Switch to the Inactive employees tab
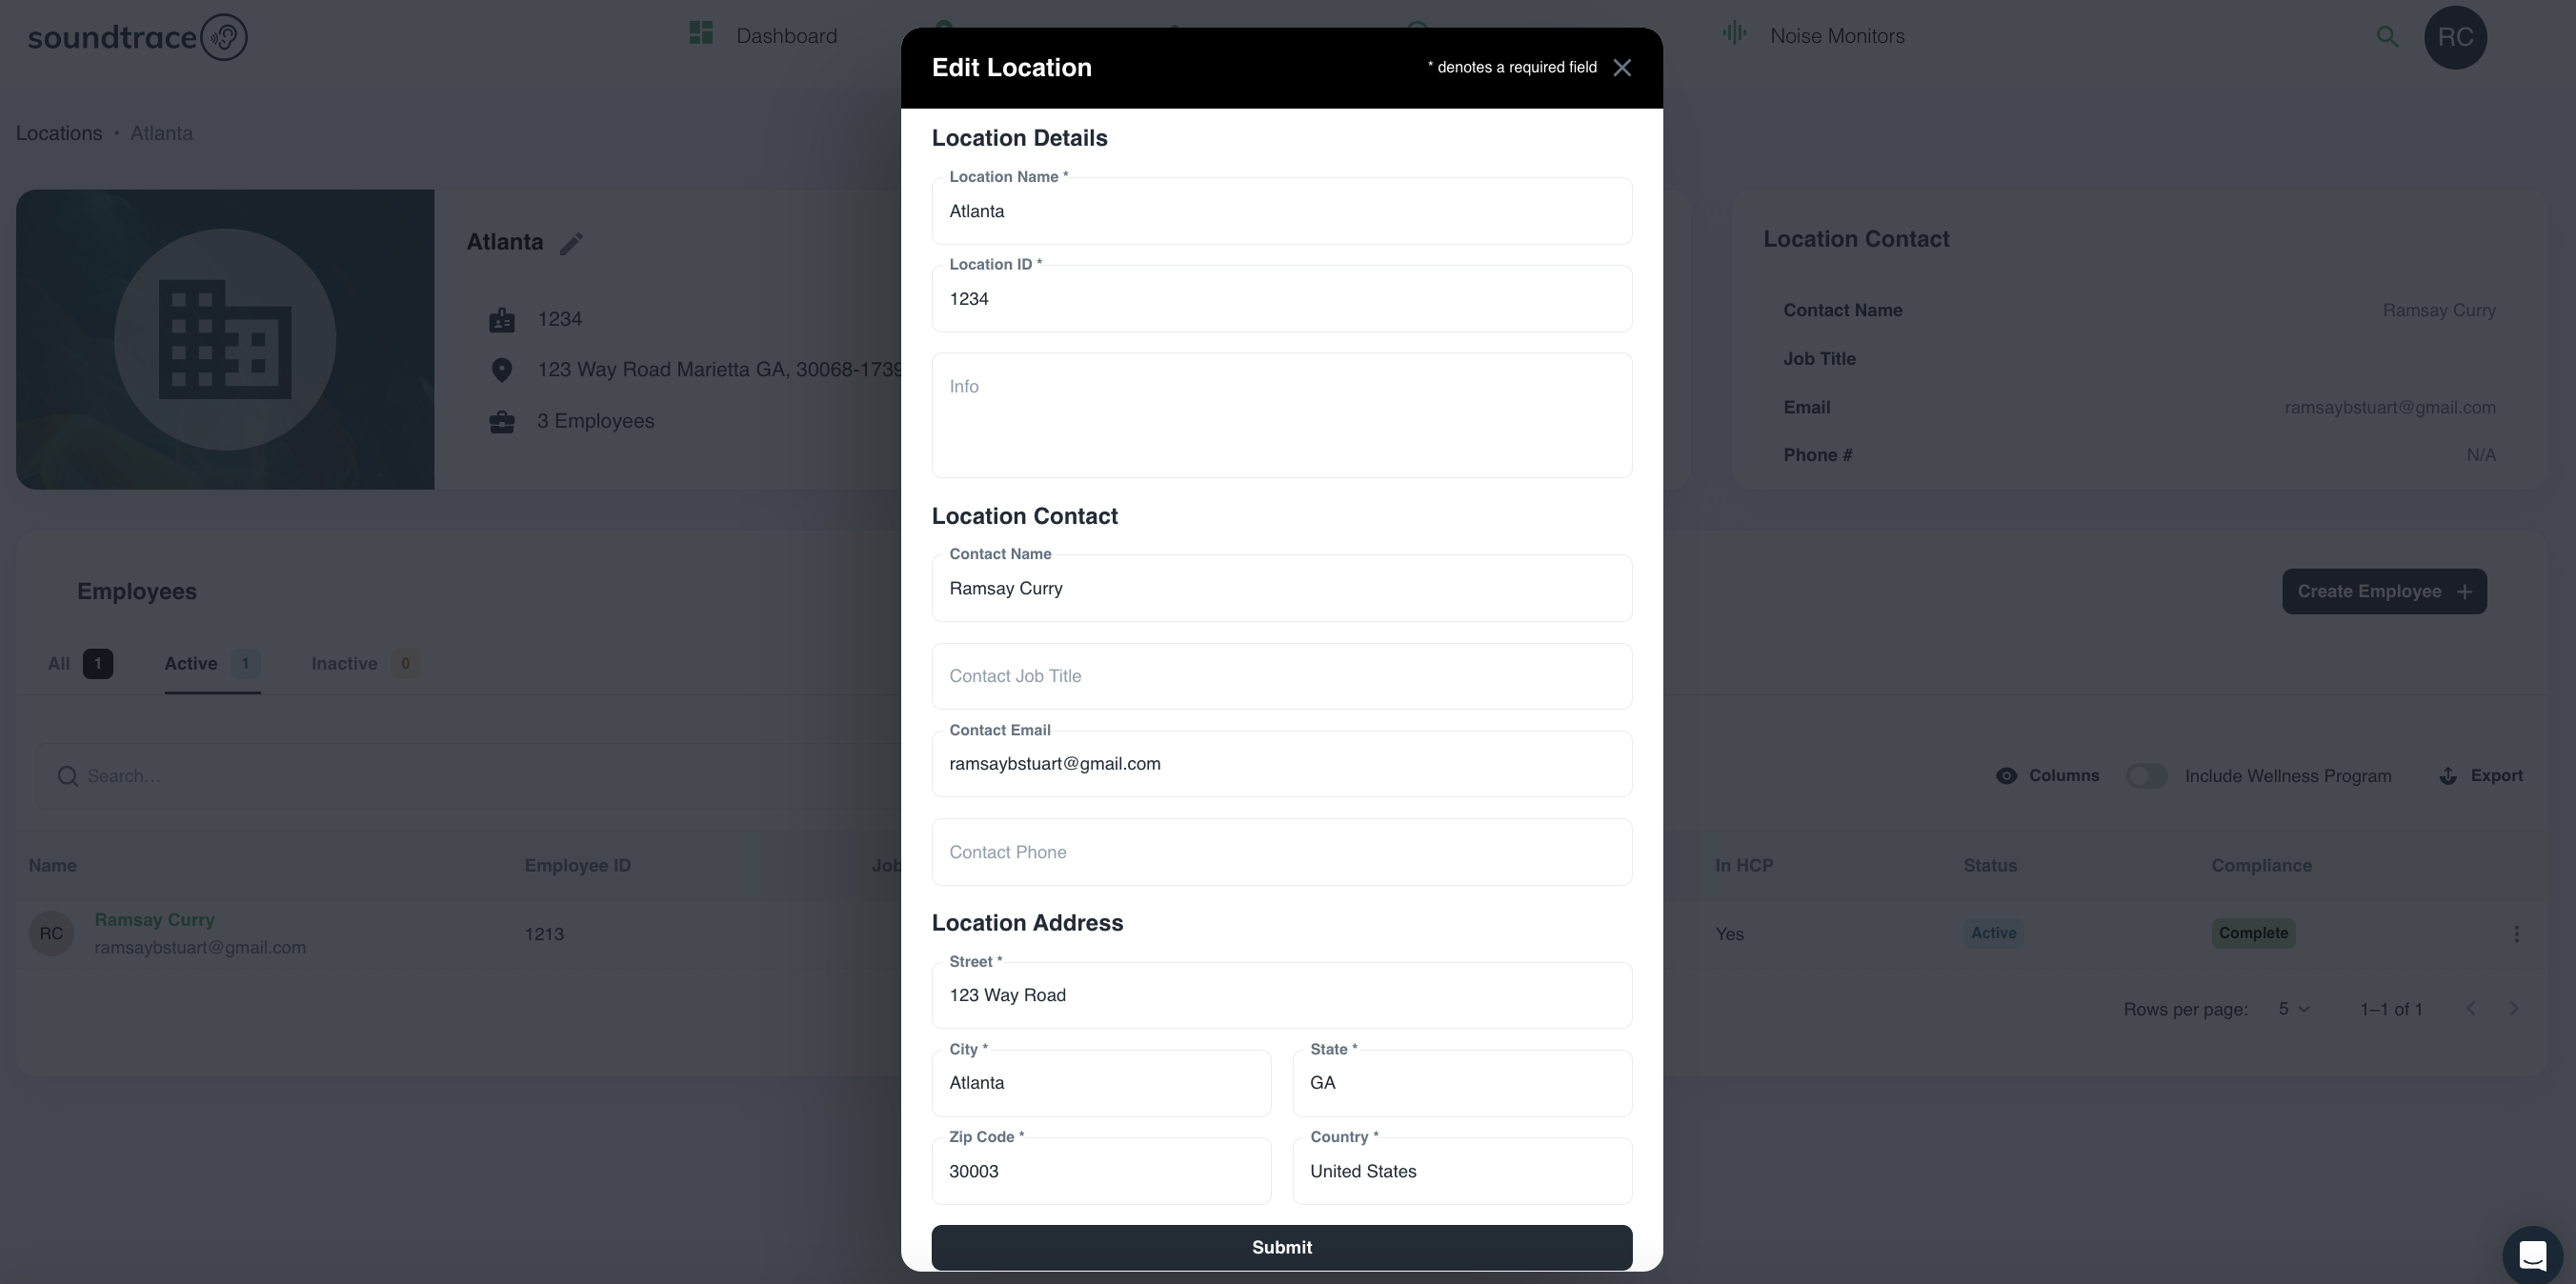The height and width of the screenshot is (1284, 2576). pos(344,664)
